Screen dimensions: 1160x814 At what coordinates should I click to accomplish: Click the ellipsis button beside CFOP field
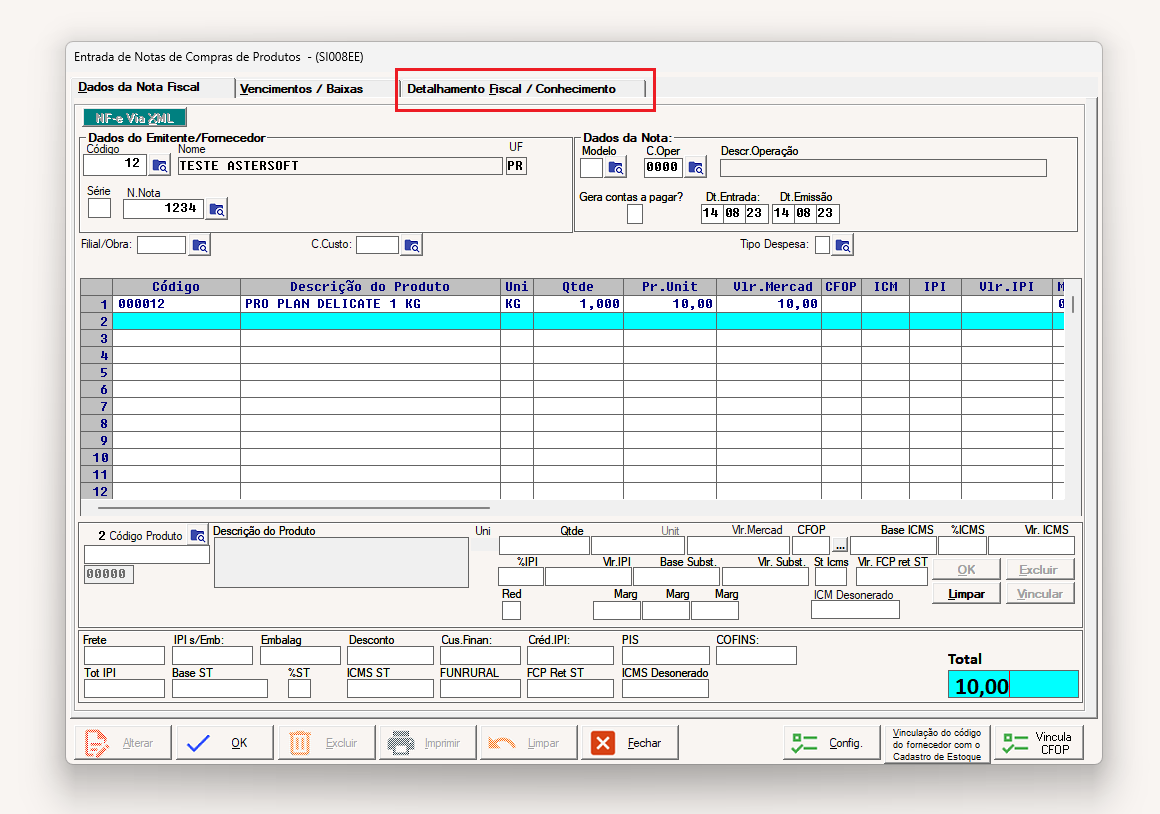pos(840,546)
